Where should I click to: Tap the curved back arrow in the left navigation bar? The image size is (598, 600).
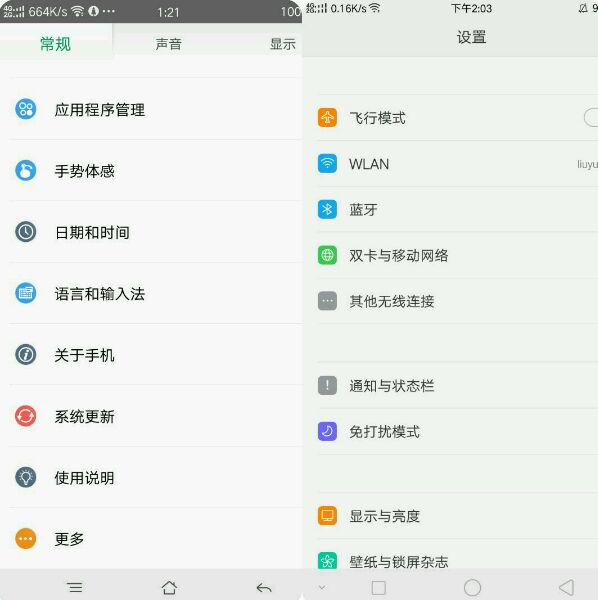264,587
